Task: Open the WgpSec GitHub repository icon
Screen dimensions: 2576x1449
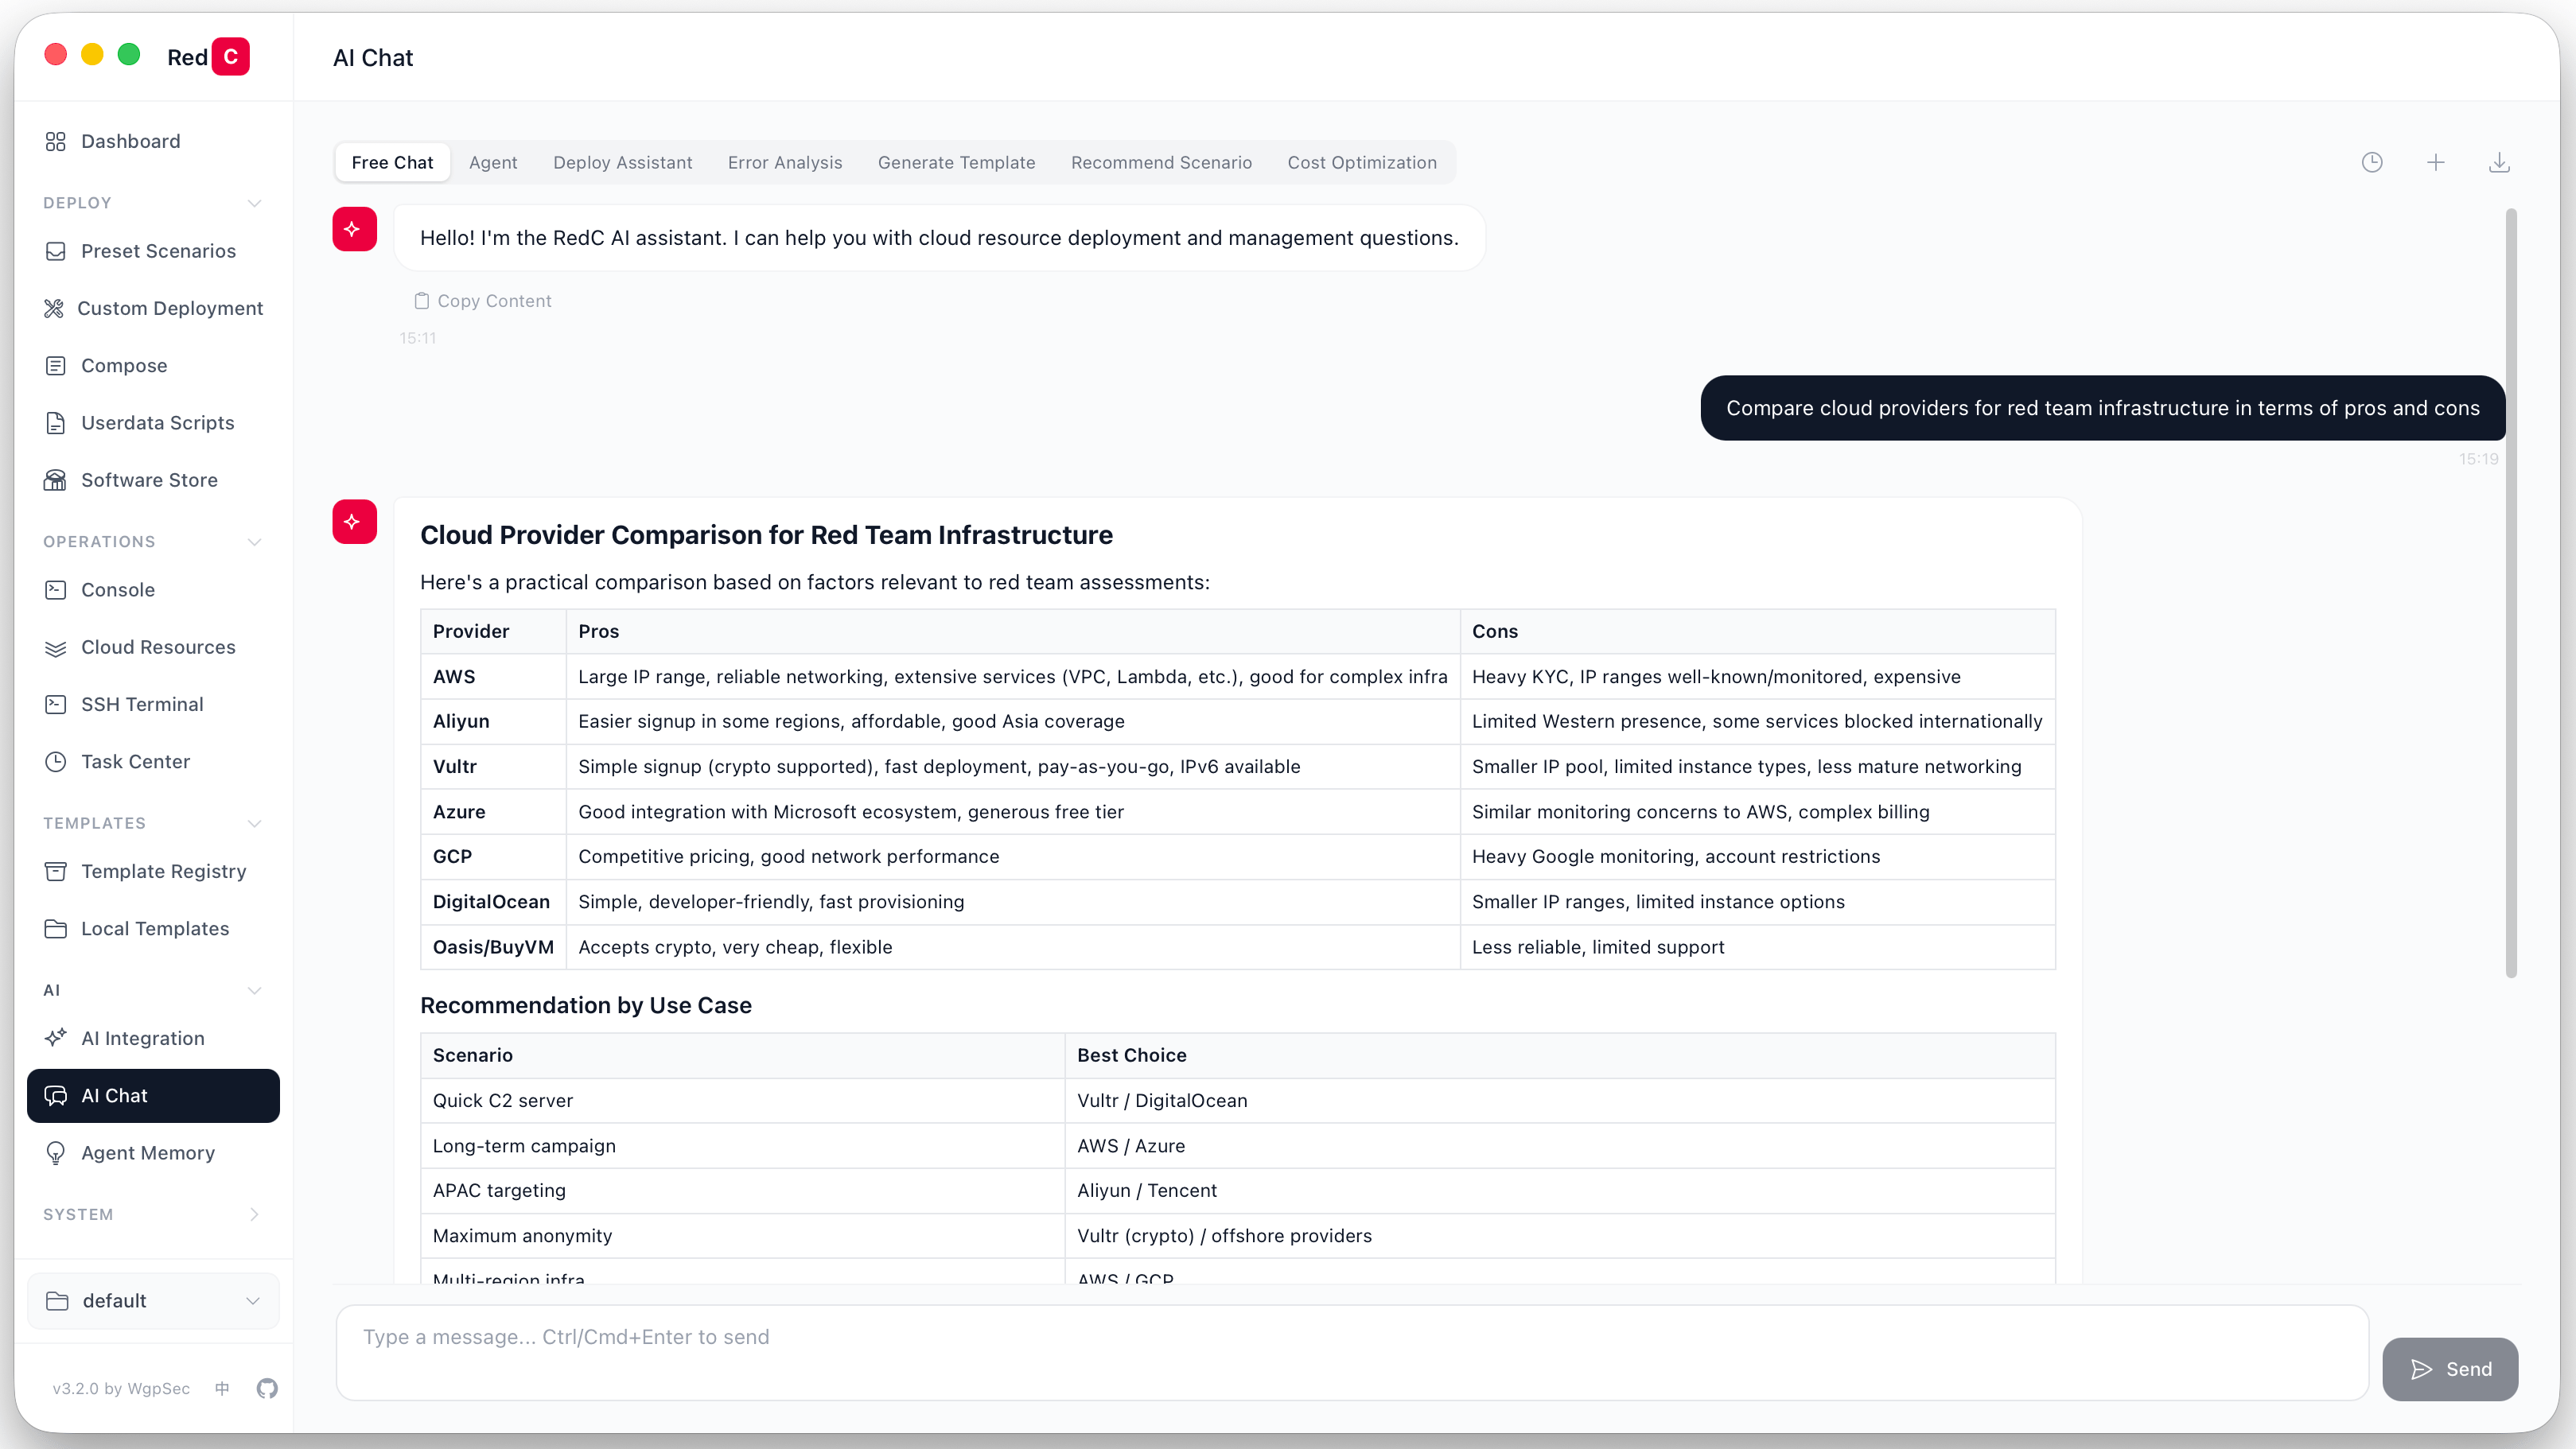Action: (266, 1388)
